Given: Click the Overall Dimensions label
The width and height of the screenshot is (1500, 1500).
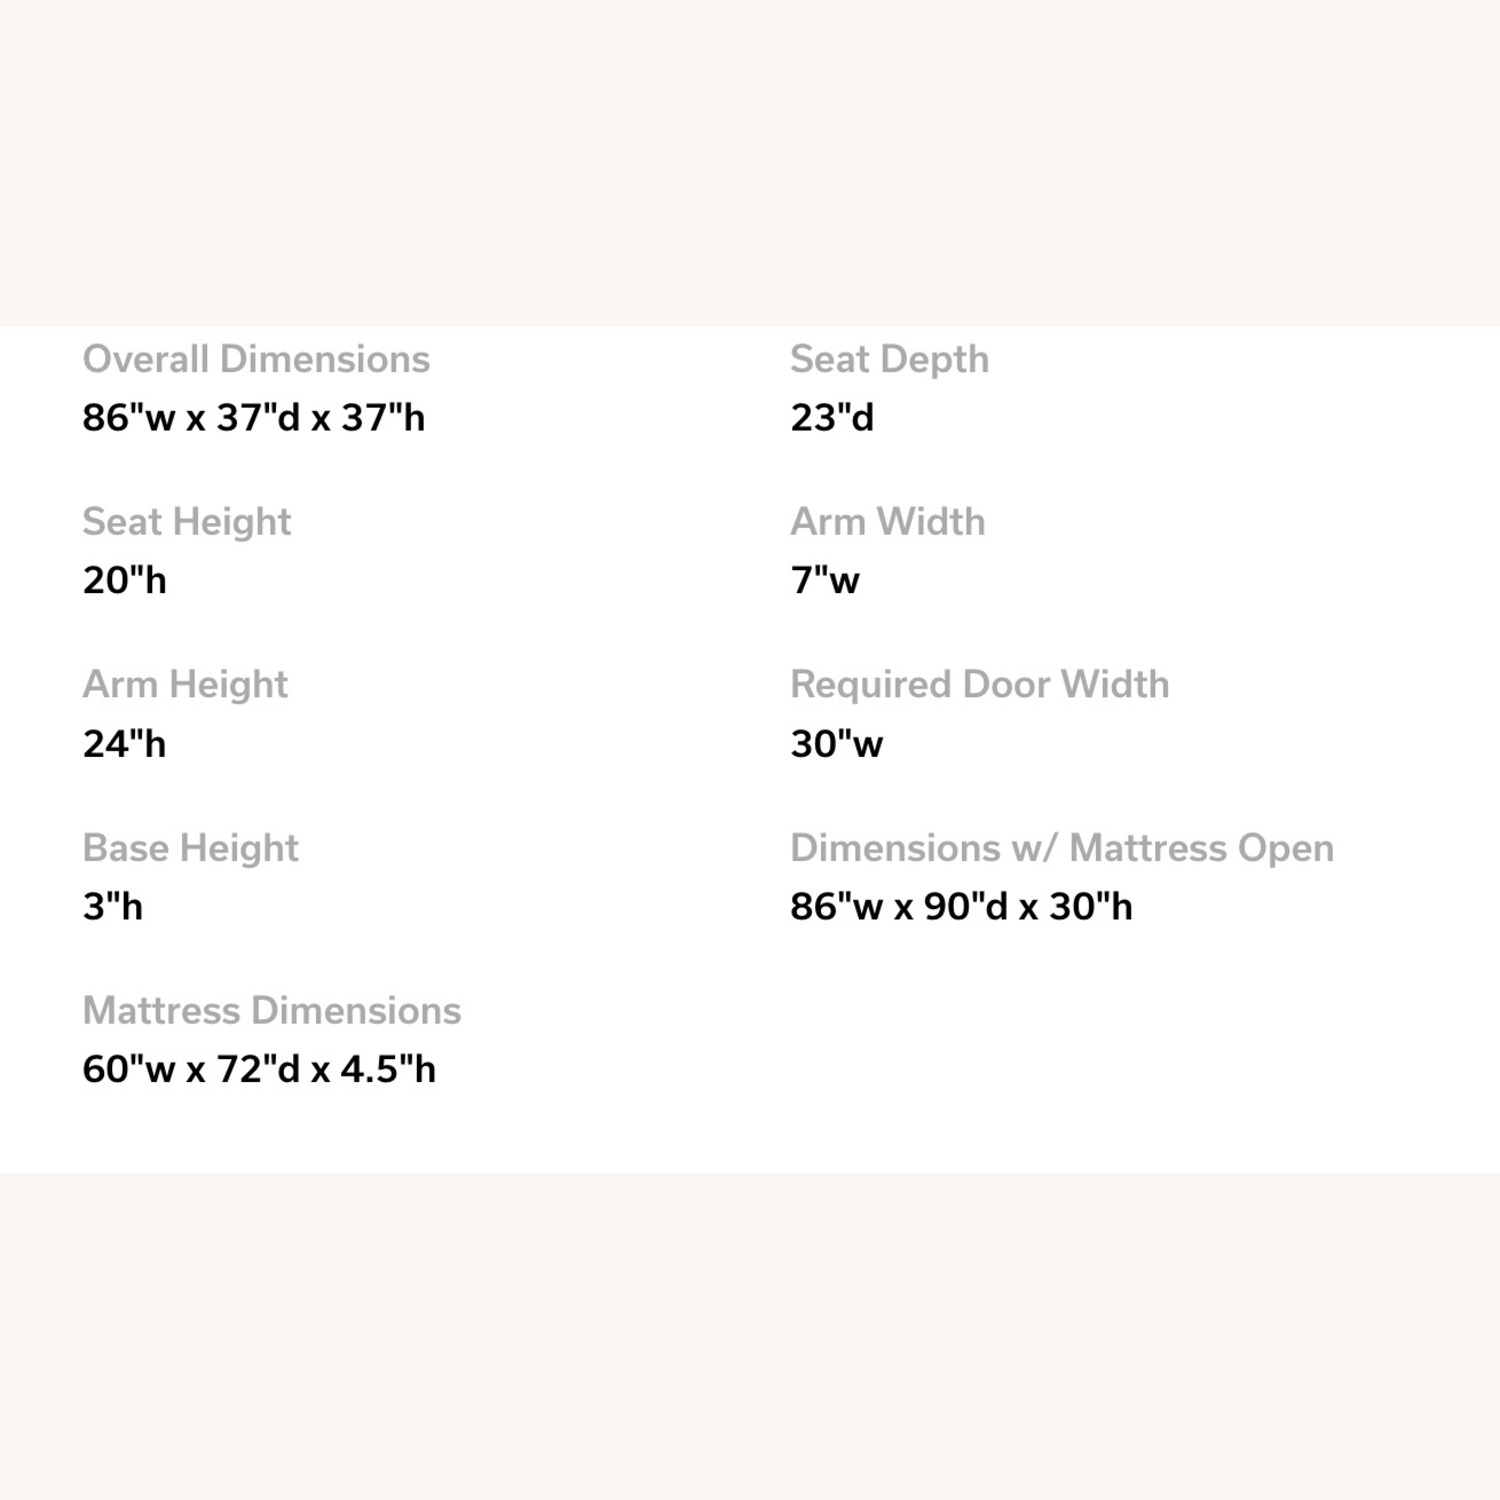Looking at the screenshot, I should pos(256,359).
